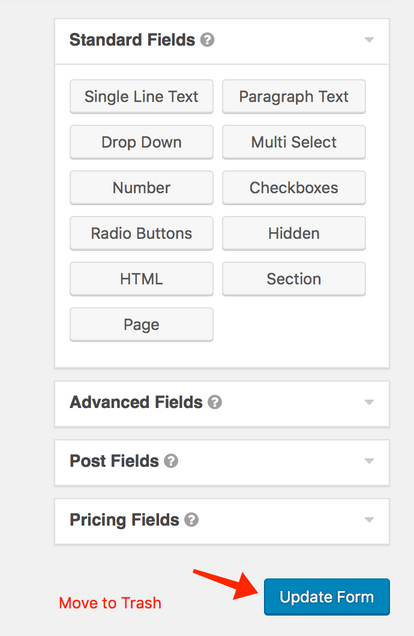Add a Radio Buttons field
Viewport: 414px width, 636px height.
tap(142, 234)
